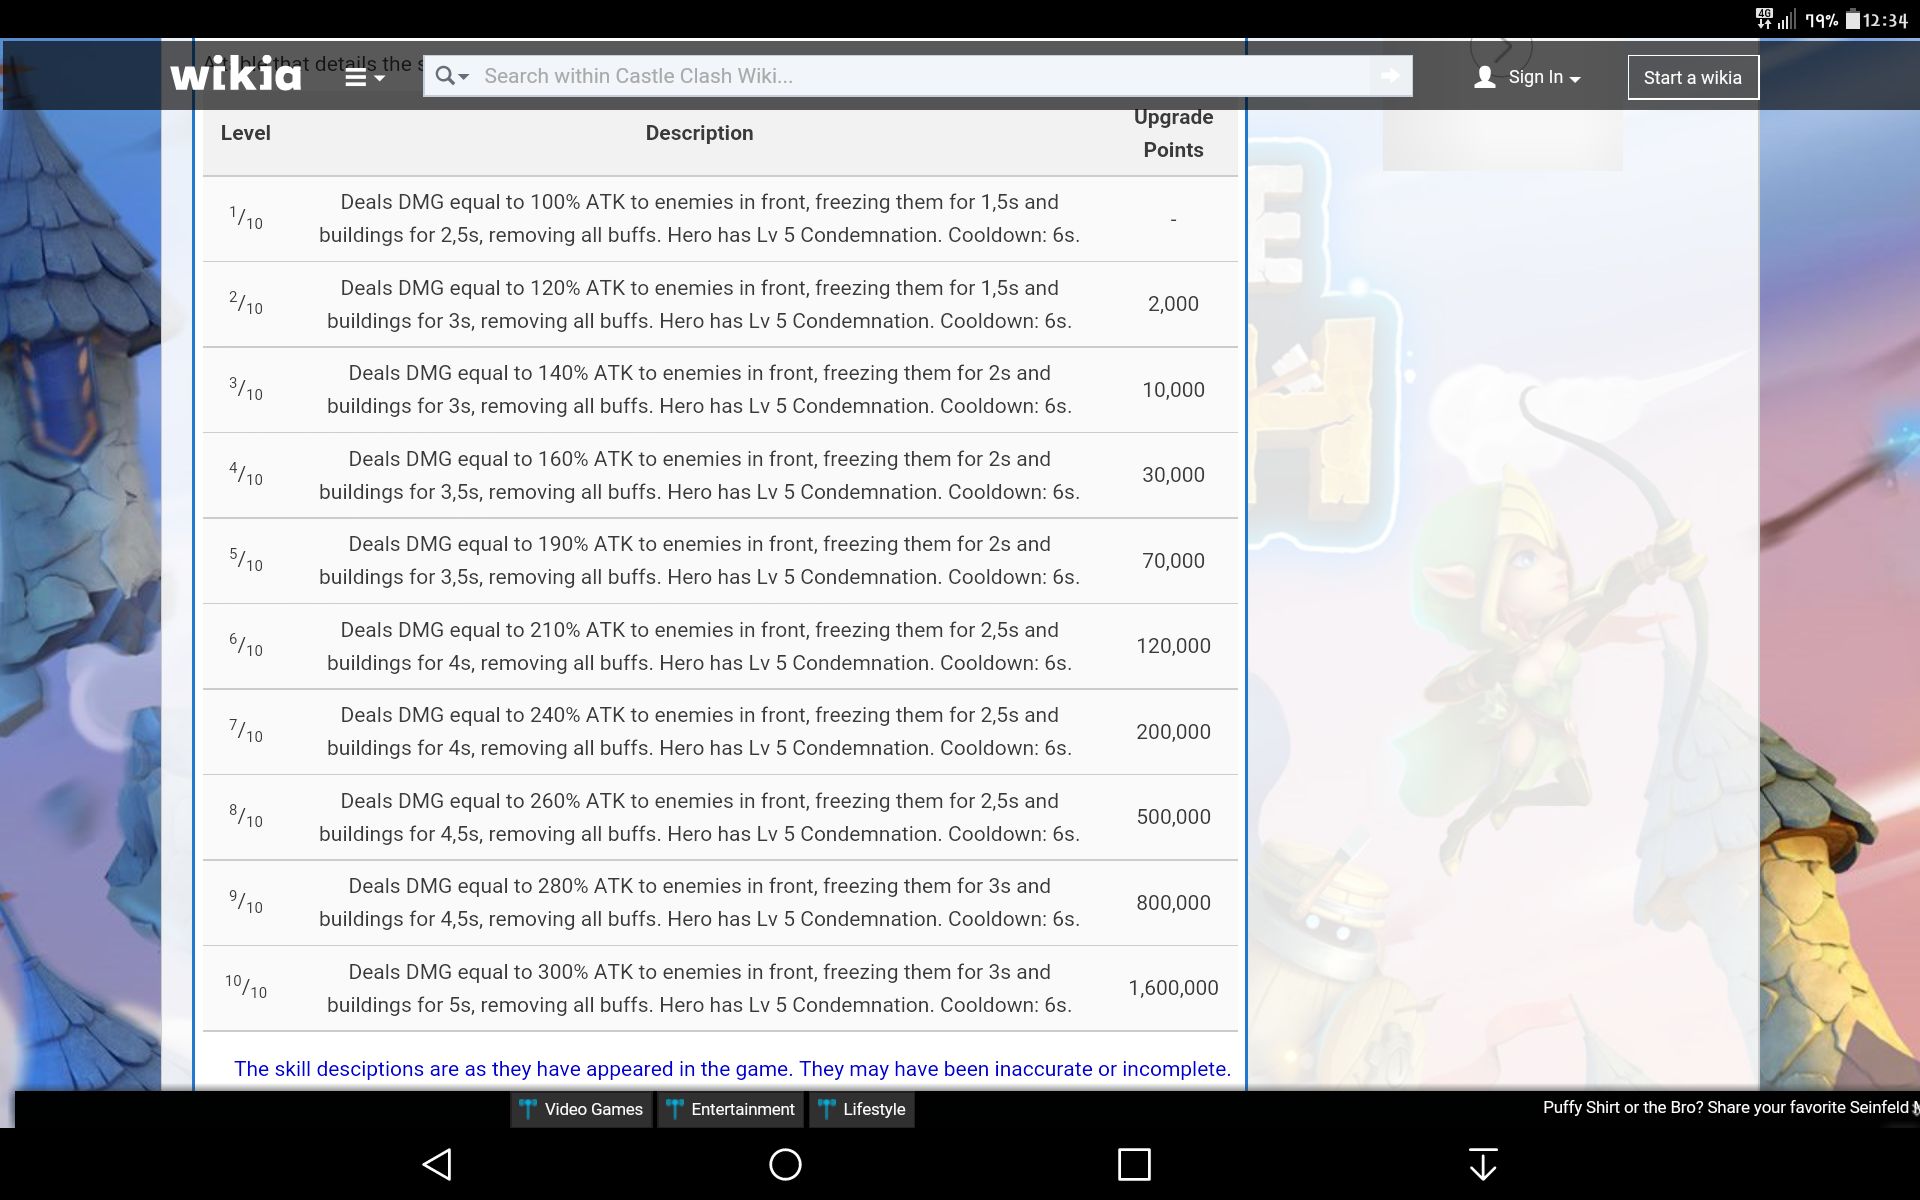Click the 500,000 upgrade points value

1173,817
